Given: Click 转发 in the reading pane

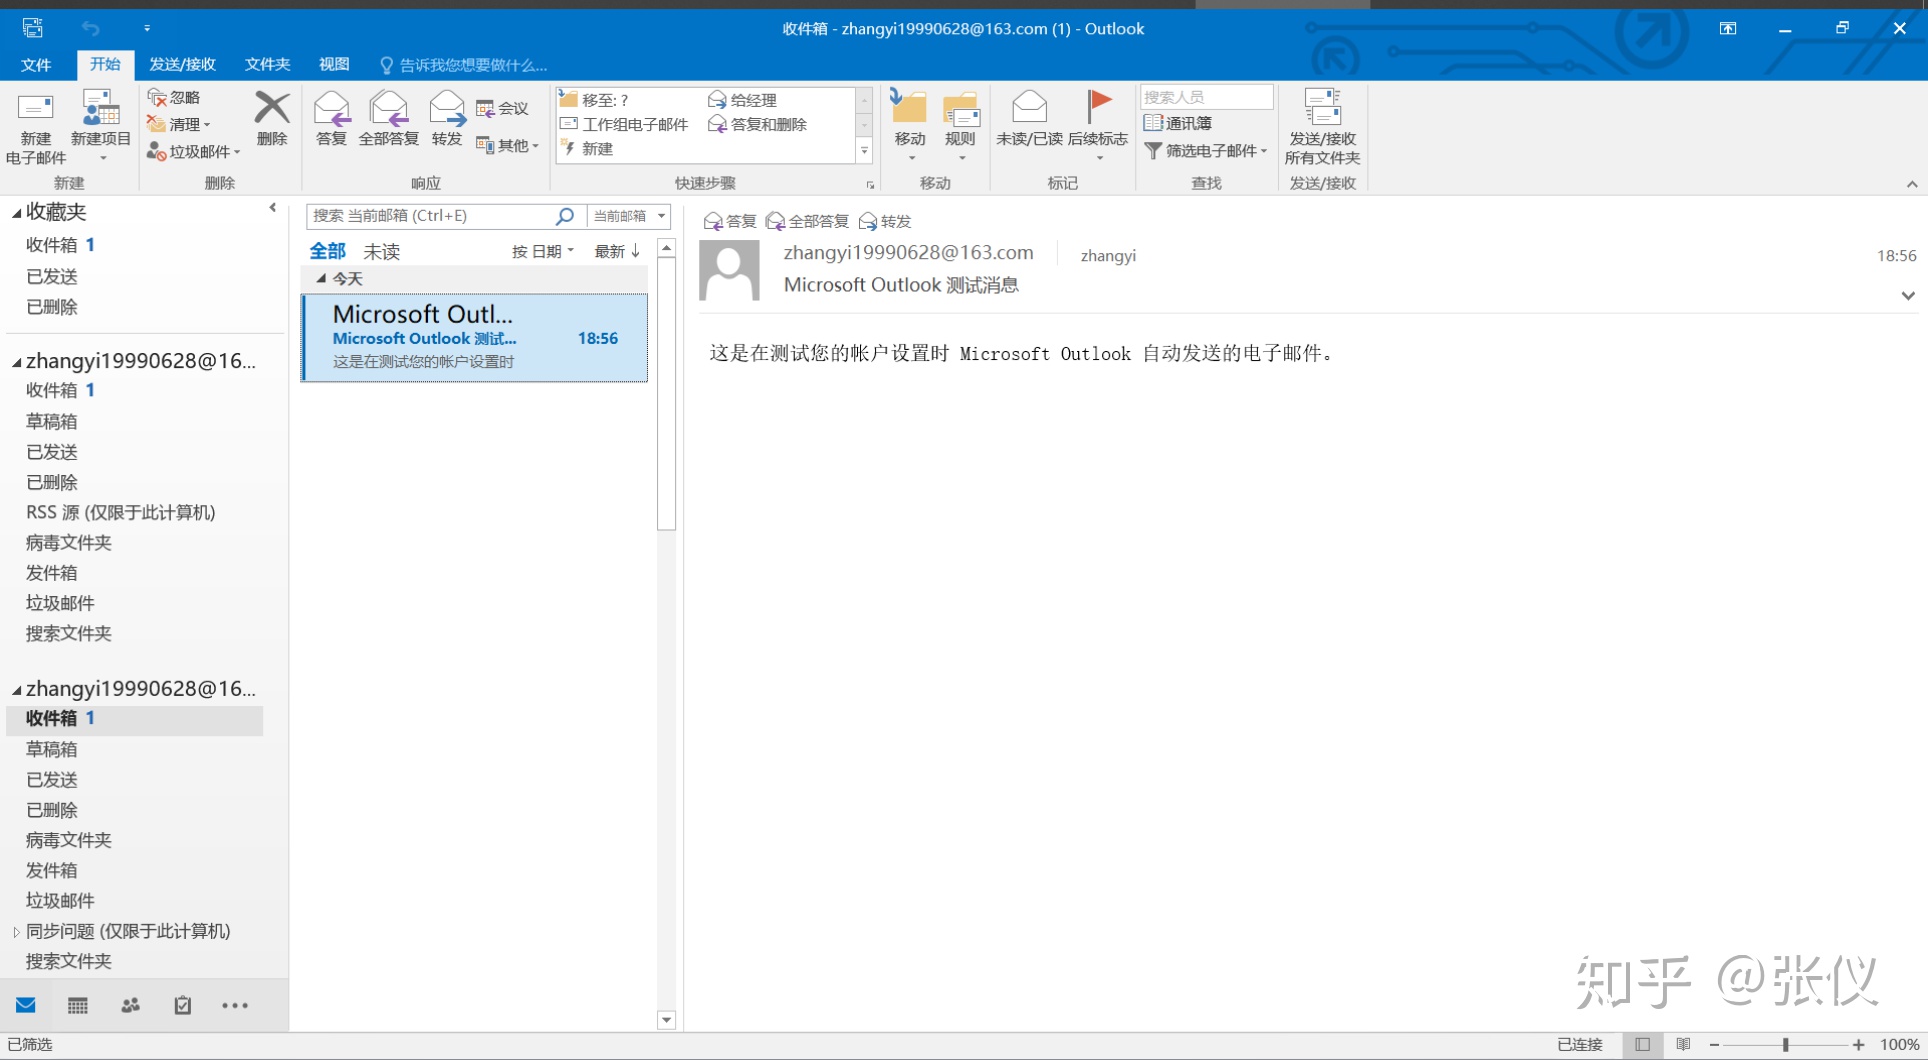Looking at the screenshot, I should tap(885, 221).
